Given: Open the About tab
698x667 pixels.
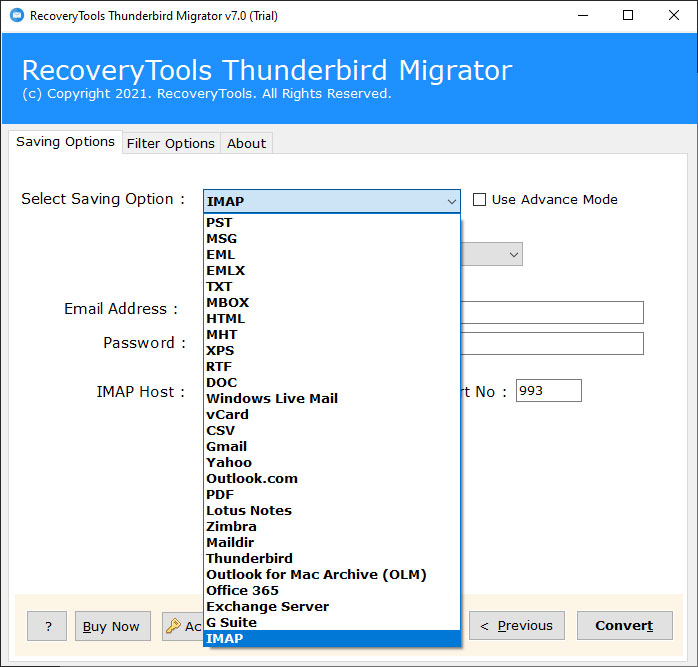Looking at the screenshot, I should click(x=246, y=143).
